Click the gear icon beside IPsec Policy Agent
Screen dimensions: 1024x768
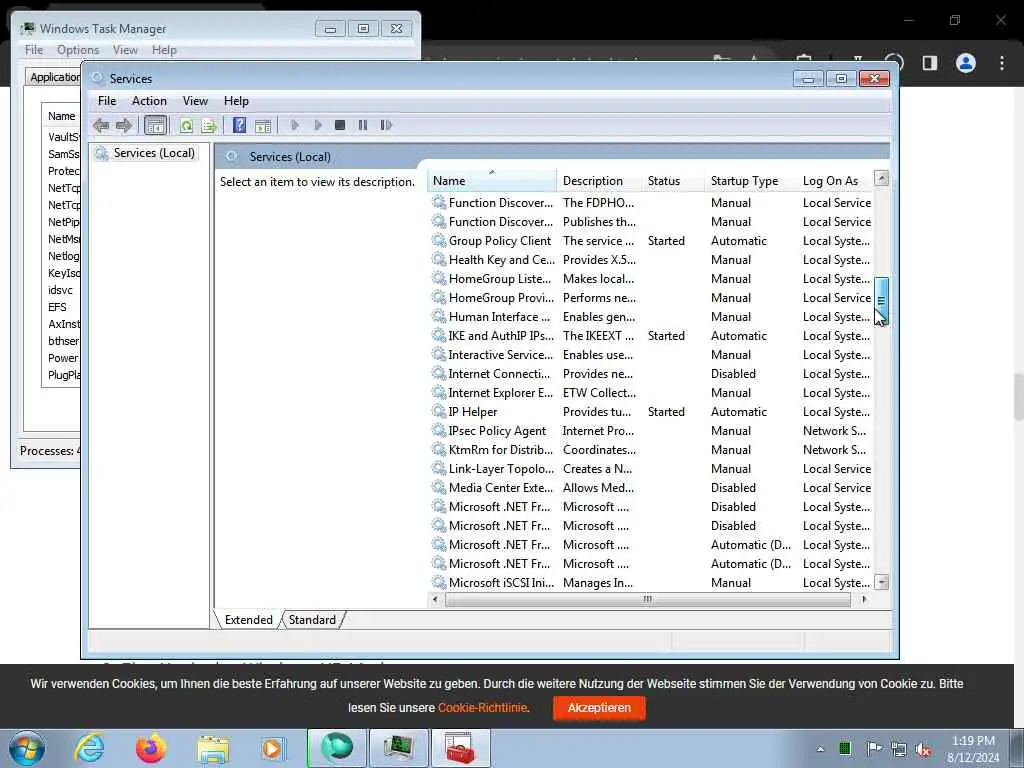point(439,430)
